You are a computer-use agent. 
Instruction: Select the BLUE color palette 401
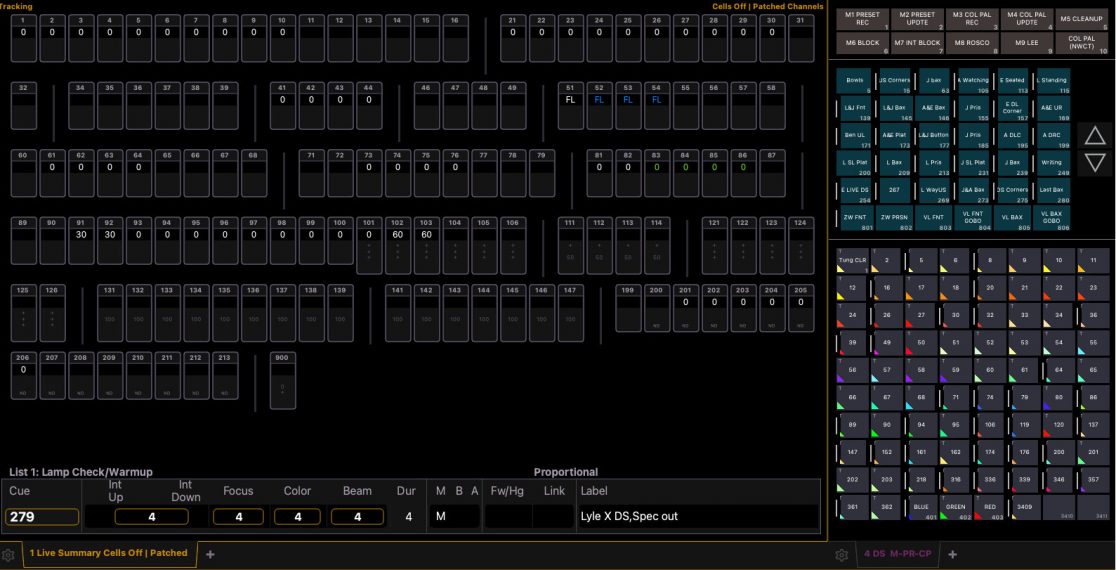click(921, 508)
